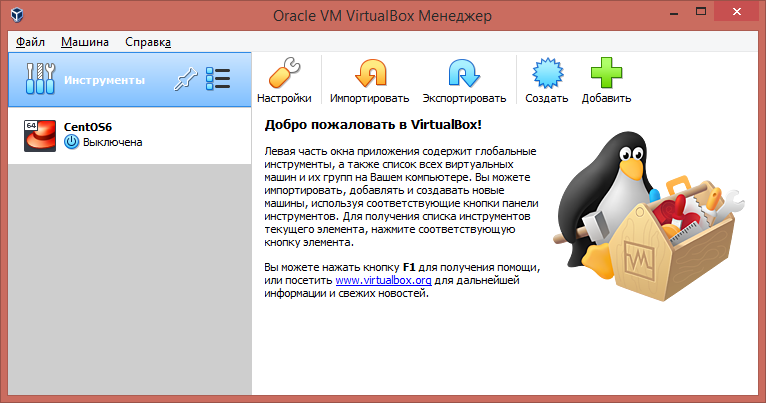Close the VirtualBox Manager window
Screen dimensions: 766x403
click(x=737, y=12)
